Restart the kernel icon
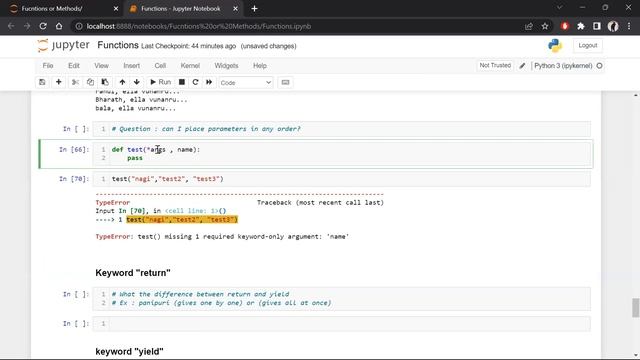Image resolution: width=640 pixels, height=360 pixels. (x=196, y=82)
